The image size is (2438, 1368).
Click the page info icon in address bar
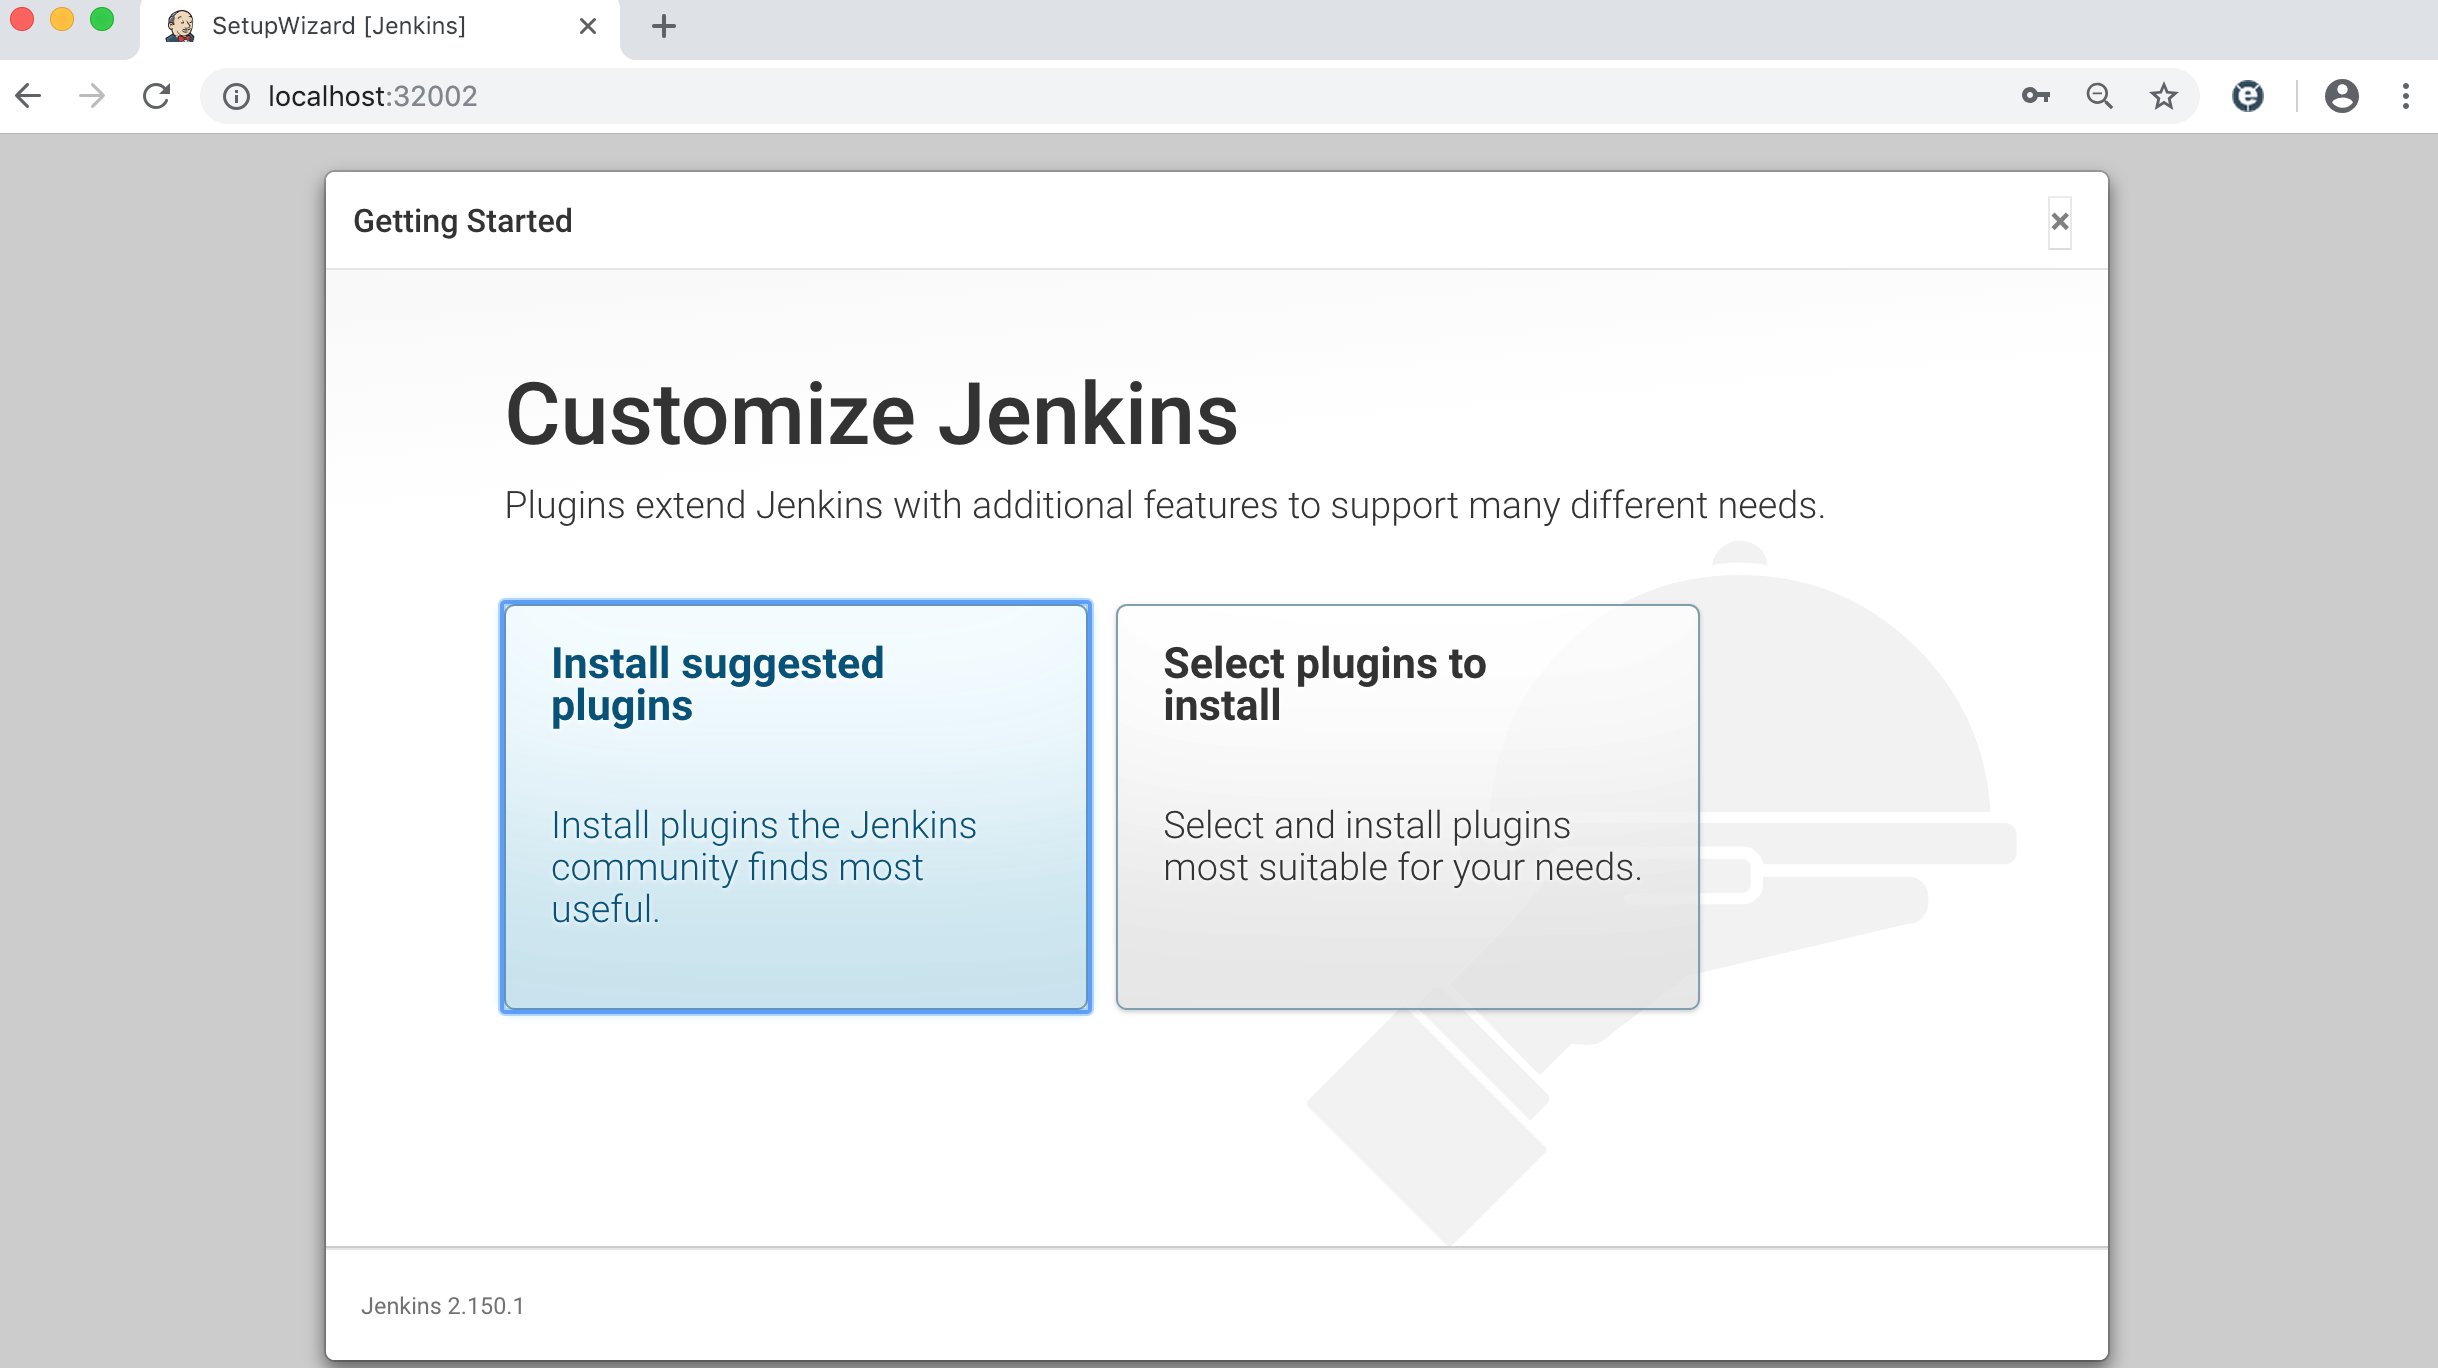[235, 96]
